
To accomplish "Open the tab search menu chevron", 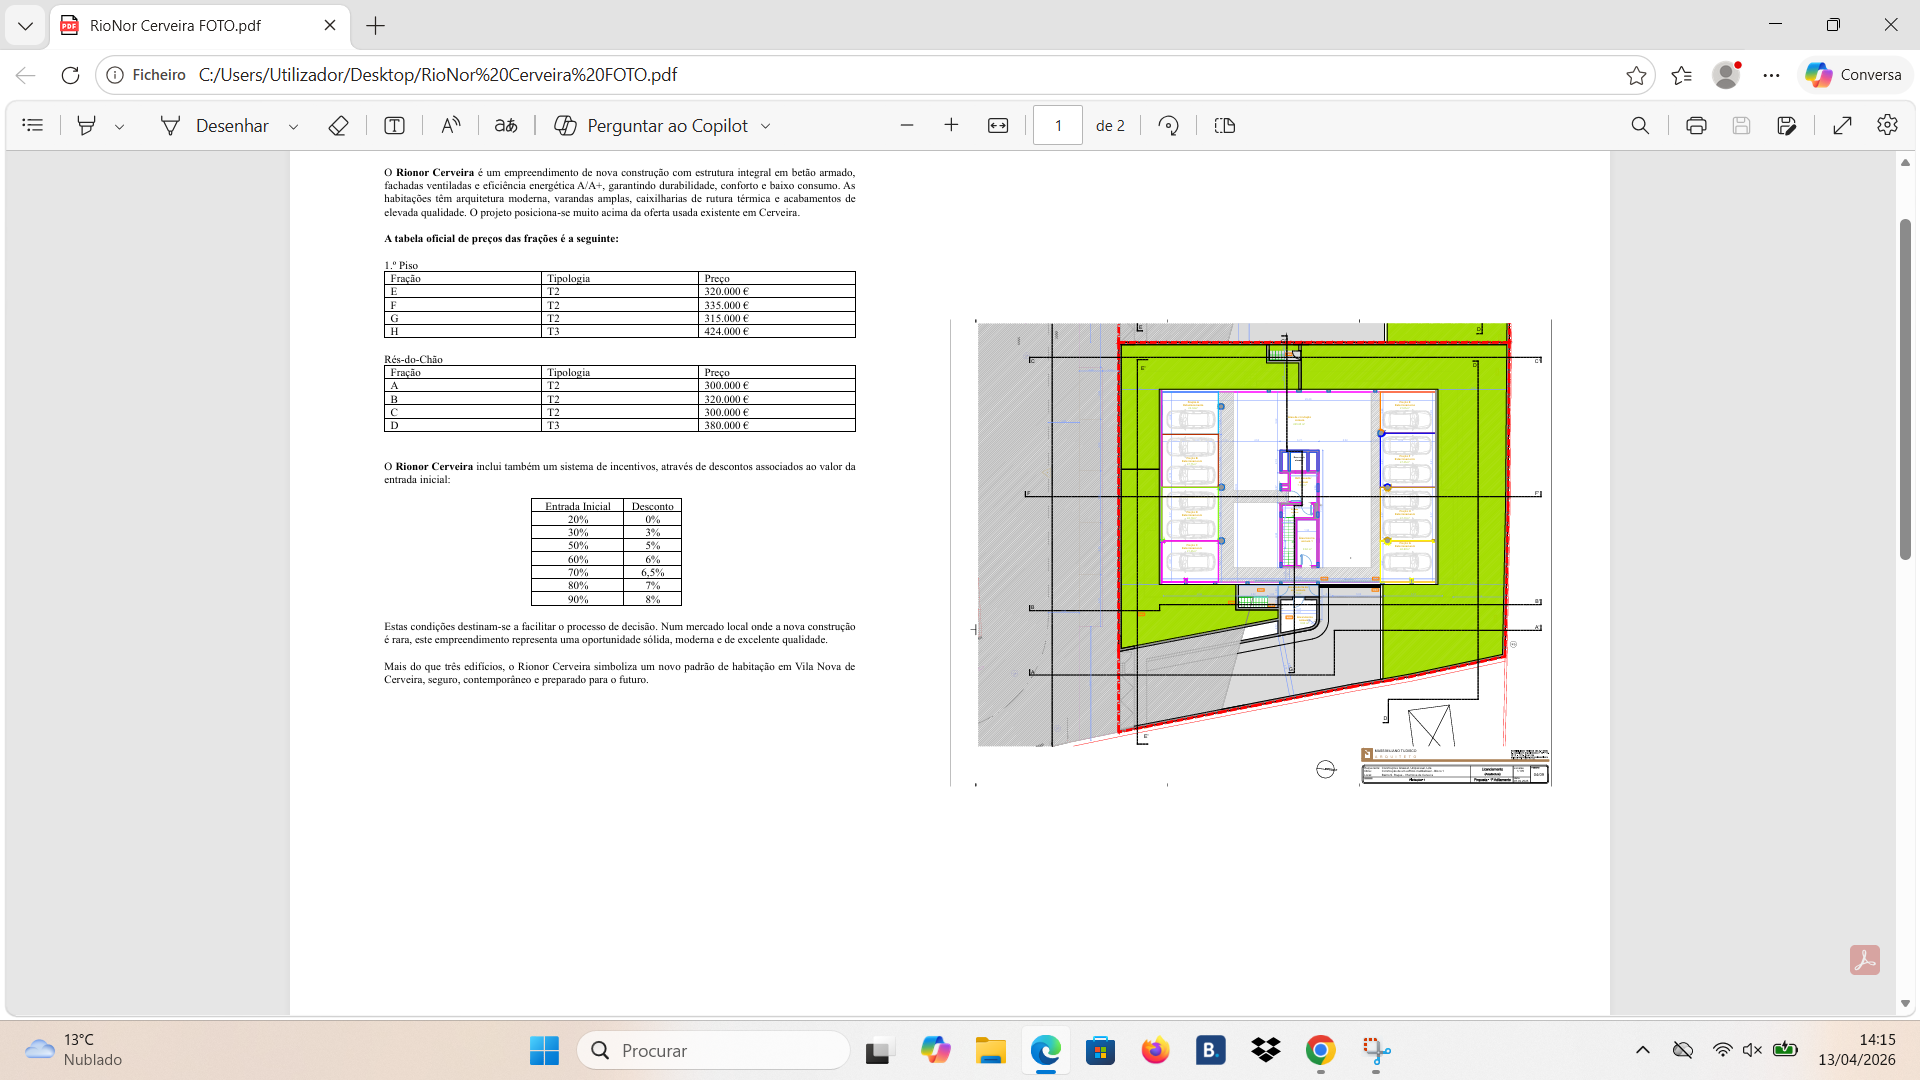I will coord(25,26).
